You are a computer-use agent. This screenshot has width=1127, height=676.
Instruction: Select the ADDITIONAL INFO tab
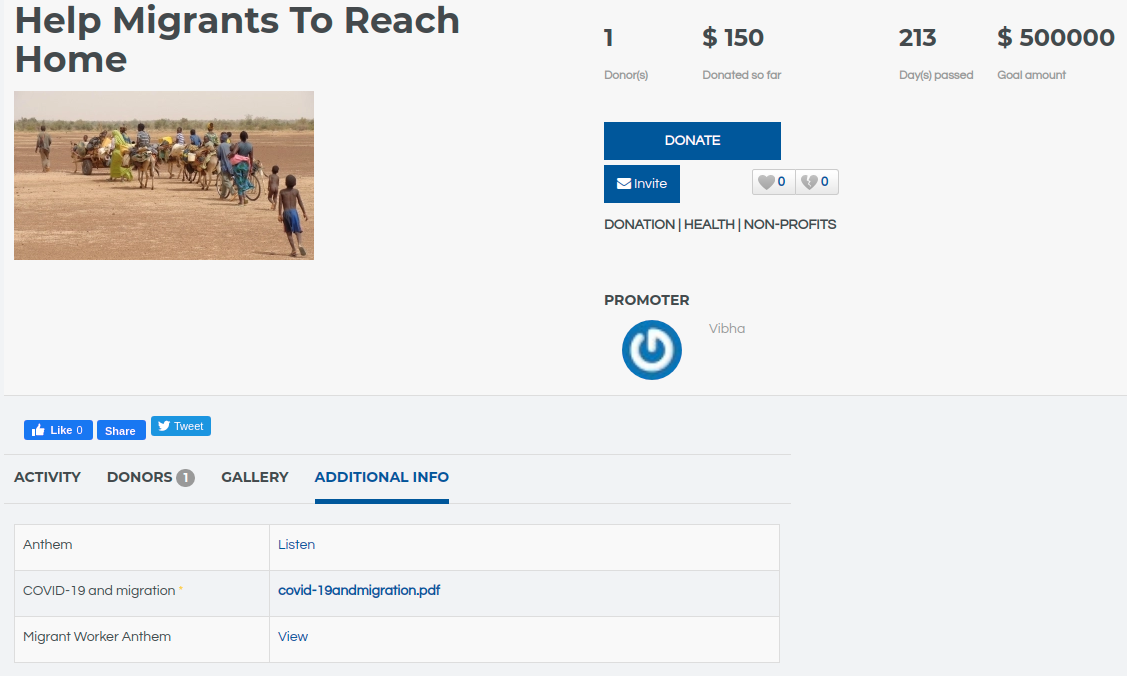tap(382, 477)
